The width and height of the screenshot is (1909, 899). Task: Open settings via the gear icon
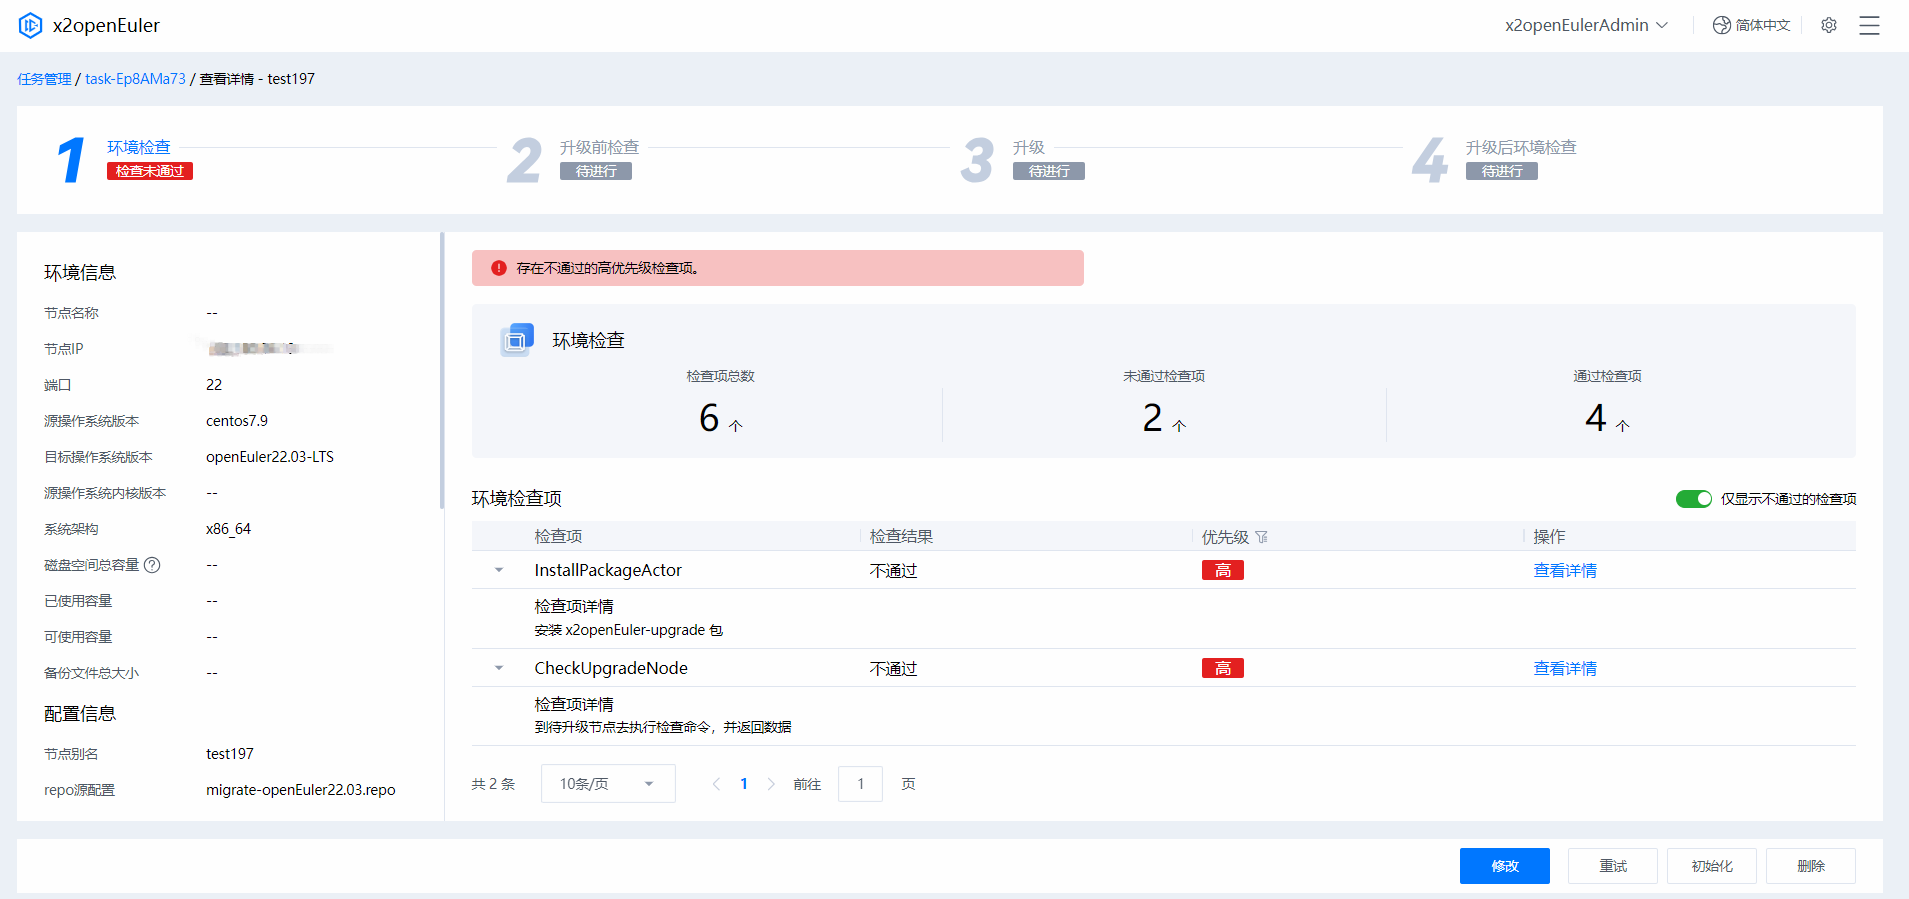point(1828,25)
